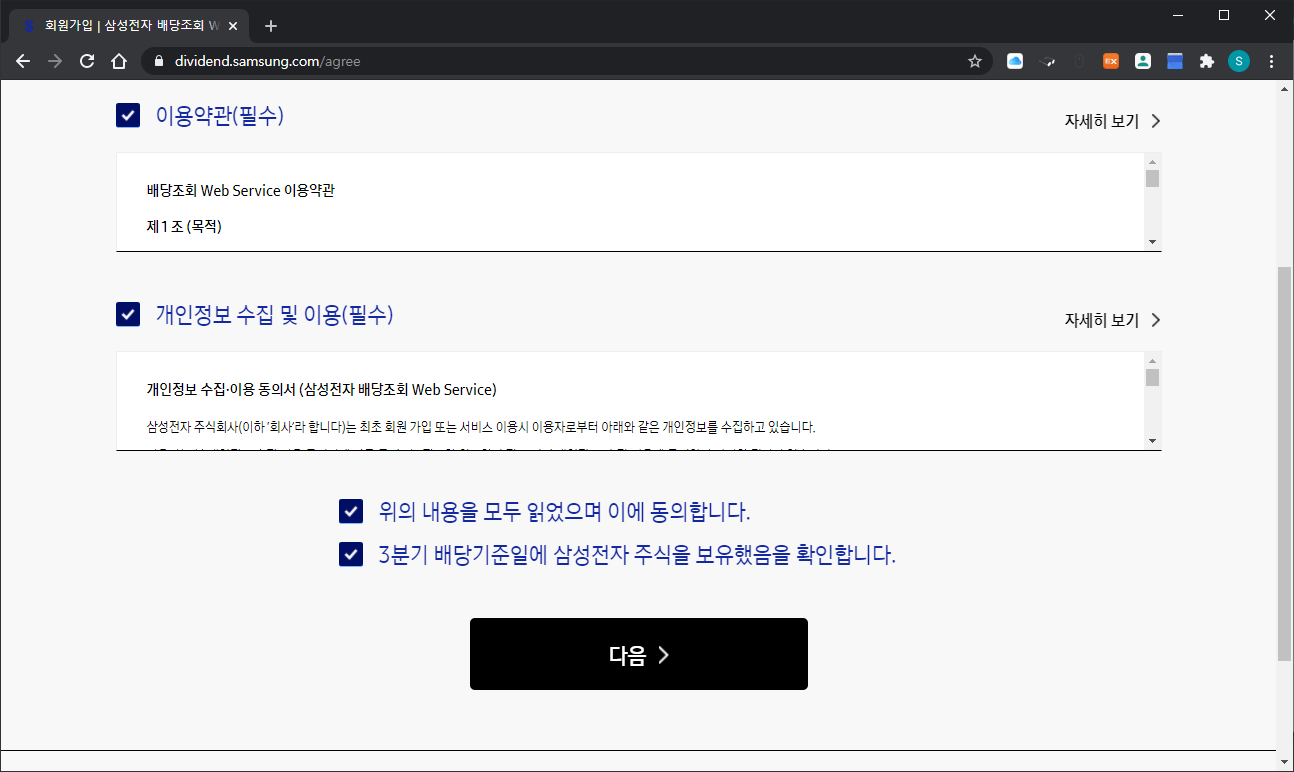Toggle 3분기 배당기준일 주식 보유 확인 checkbox

351,554
